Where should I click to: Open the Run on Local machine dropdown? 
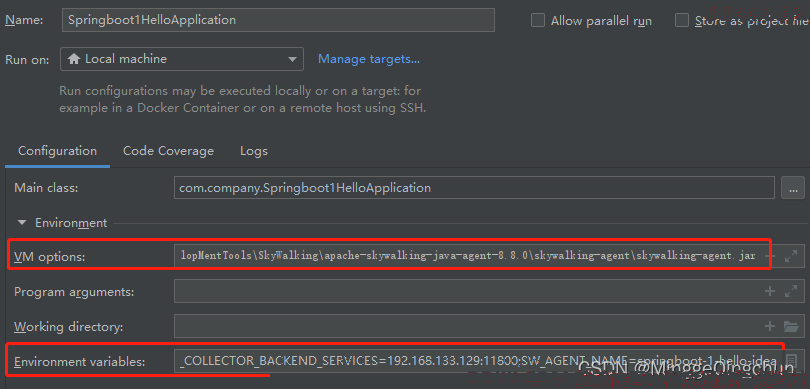(182, 59)
